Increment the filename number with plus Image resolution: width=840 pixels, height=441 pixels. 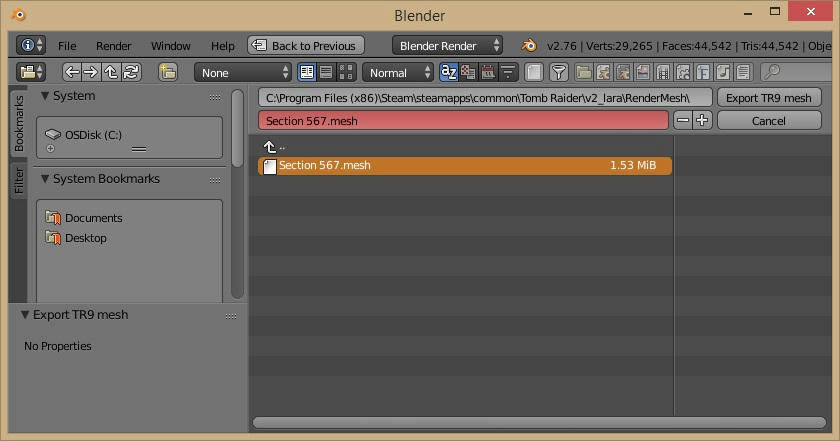coord(702,121)
